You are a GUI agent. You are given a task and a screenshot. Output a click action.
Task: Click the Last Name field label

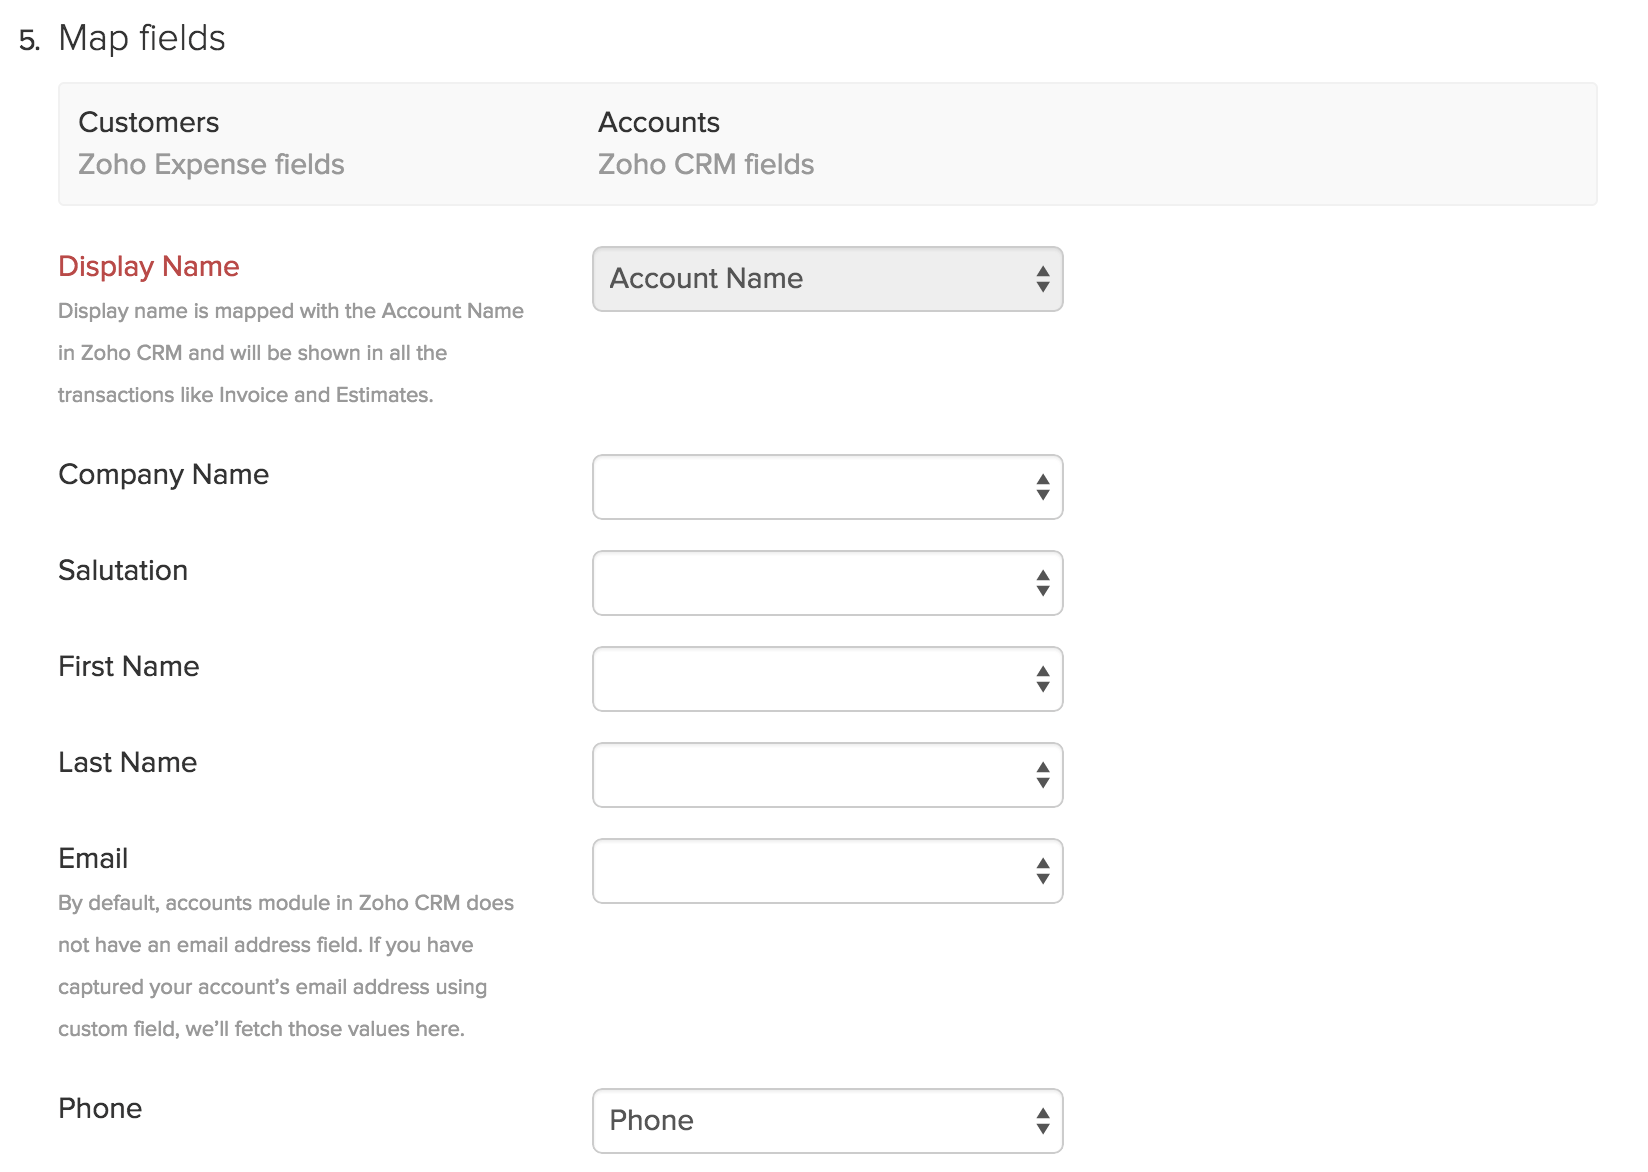[128, 762]
